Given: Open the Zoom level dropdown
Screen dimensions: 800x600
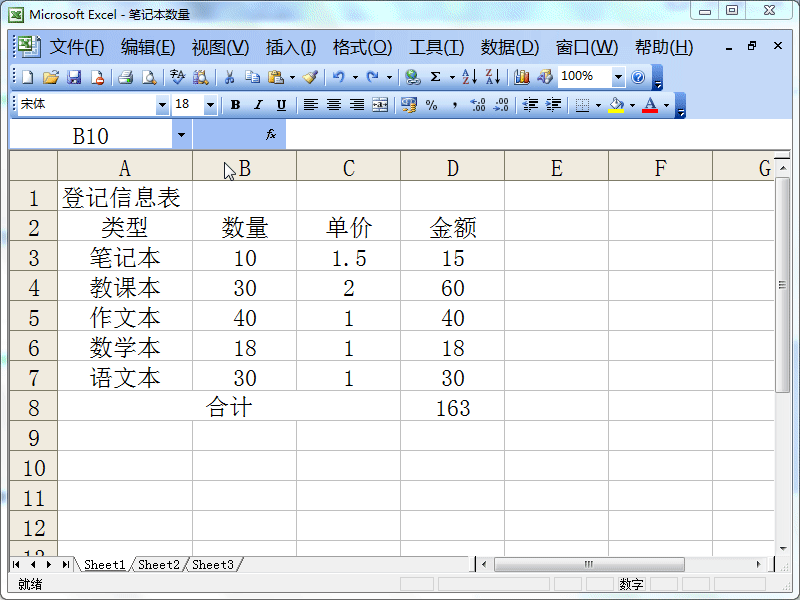Looking at the screenshot, I should [x=617, y=77].
